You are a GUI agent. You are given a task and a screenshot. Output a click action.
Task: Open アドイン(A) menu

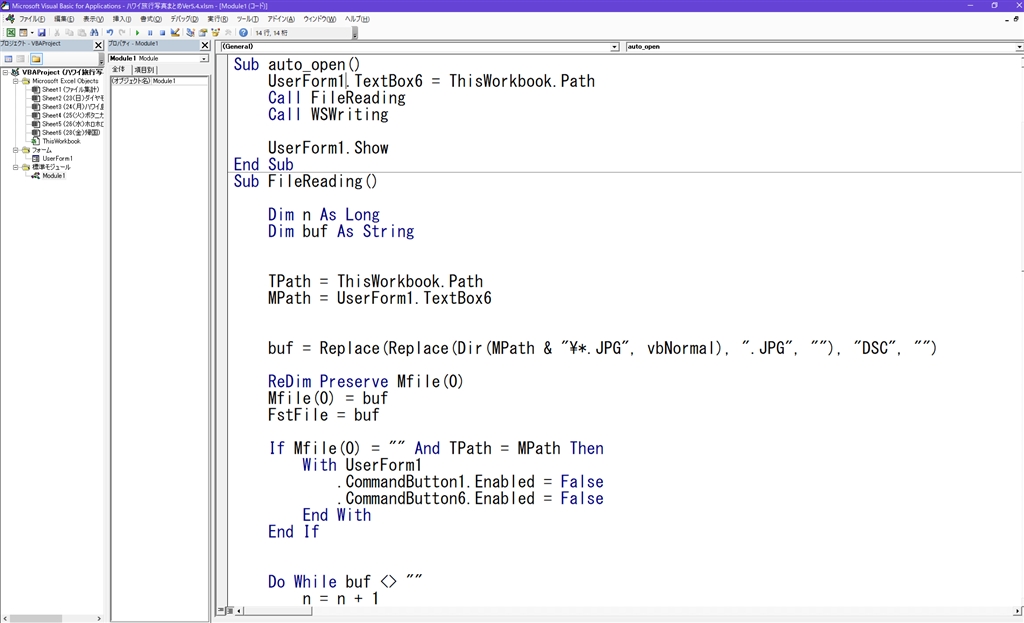[x=281, y=19]
